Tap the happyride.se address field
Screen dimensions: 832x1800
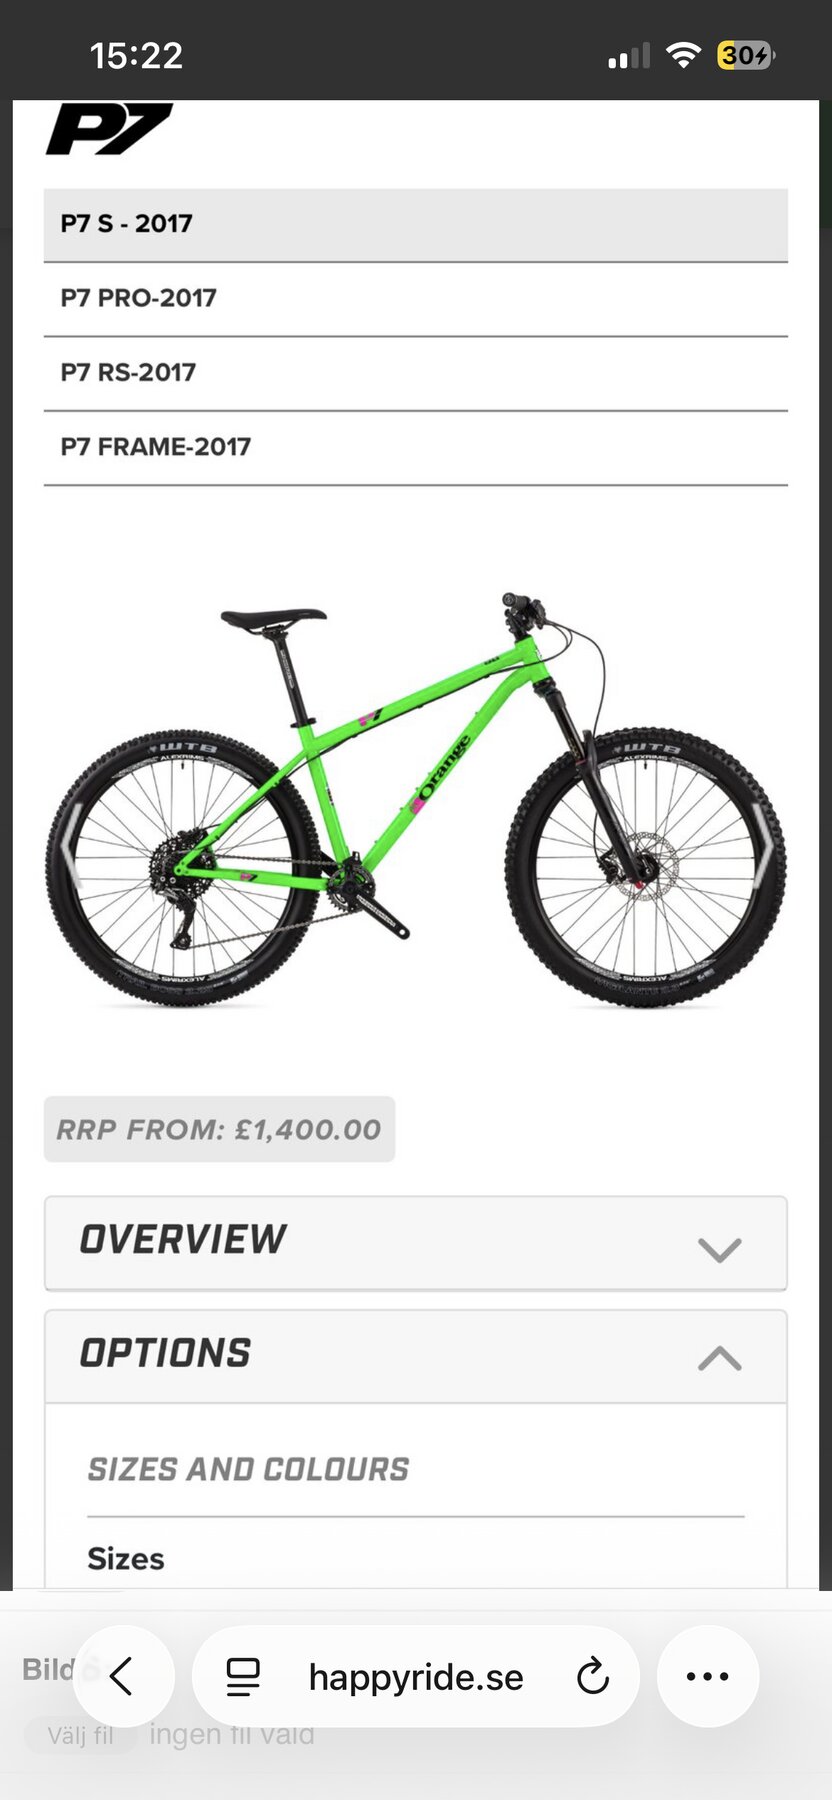tap(416, 1677)
